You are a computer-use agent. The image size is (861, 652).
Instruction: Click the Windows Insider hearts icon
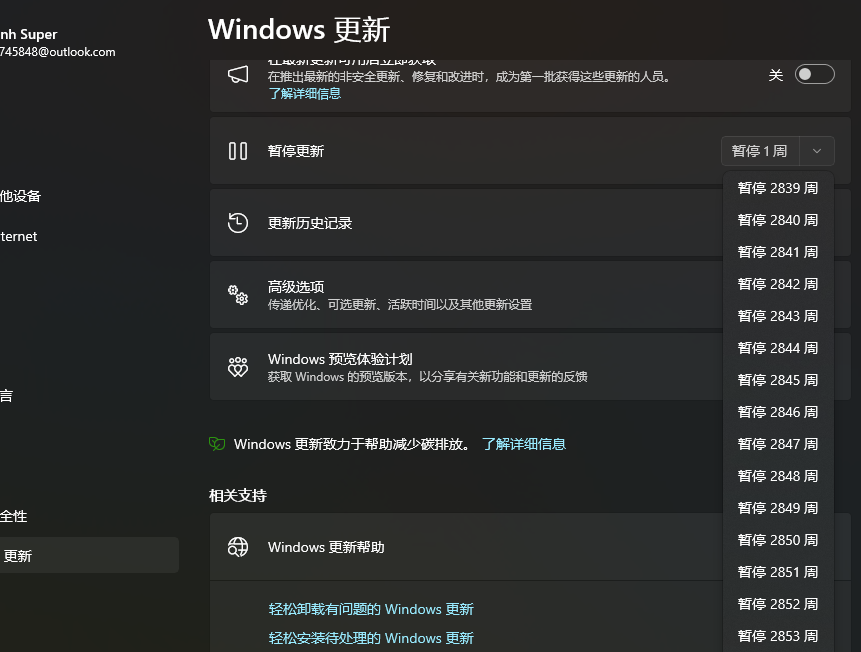(238, 367)
